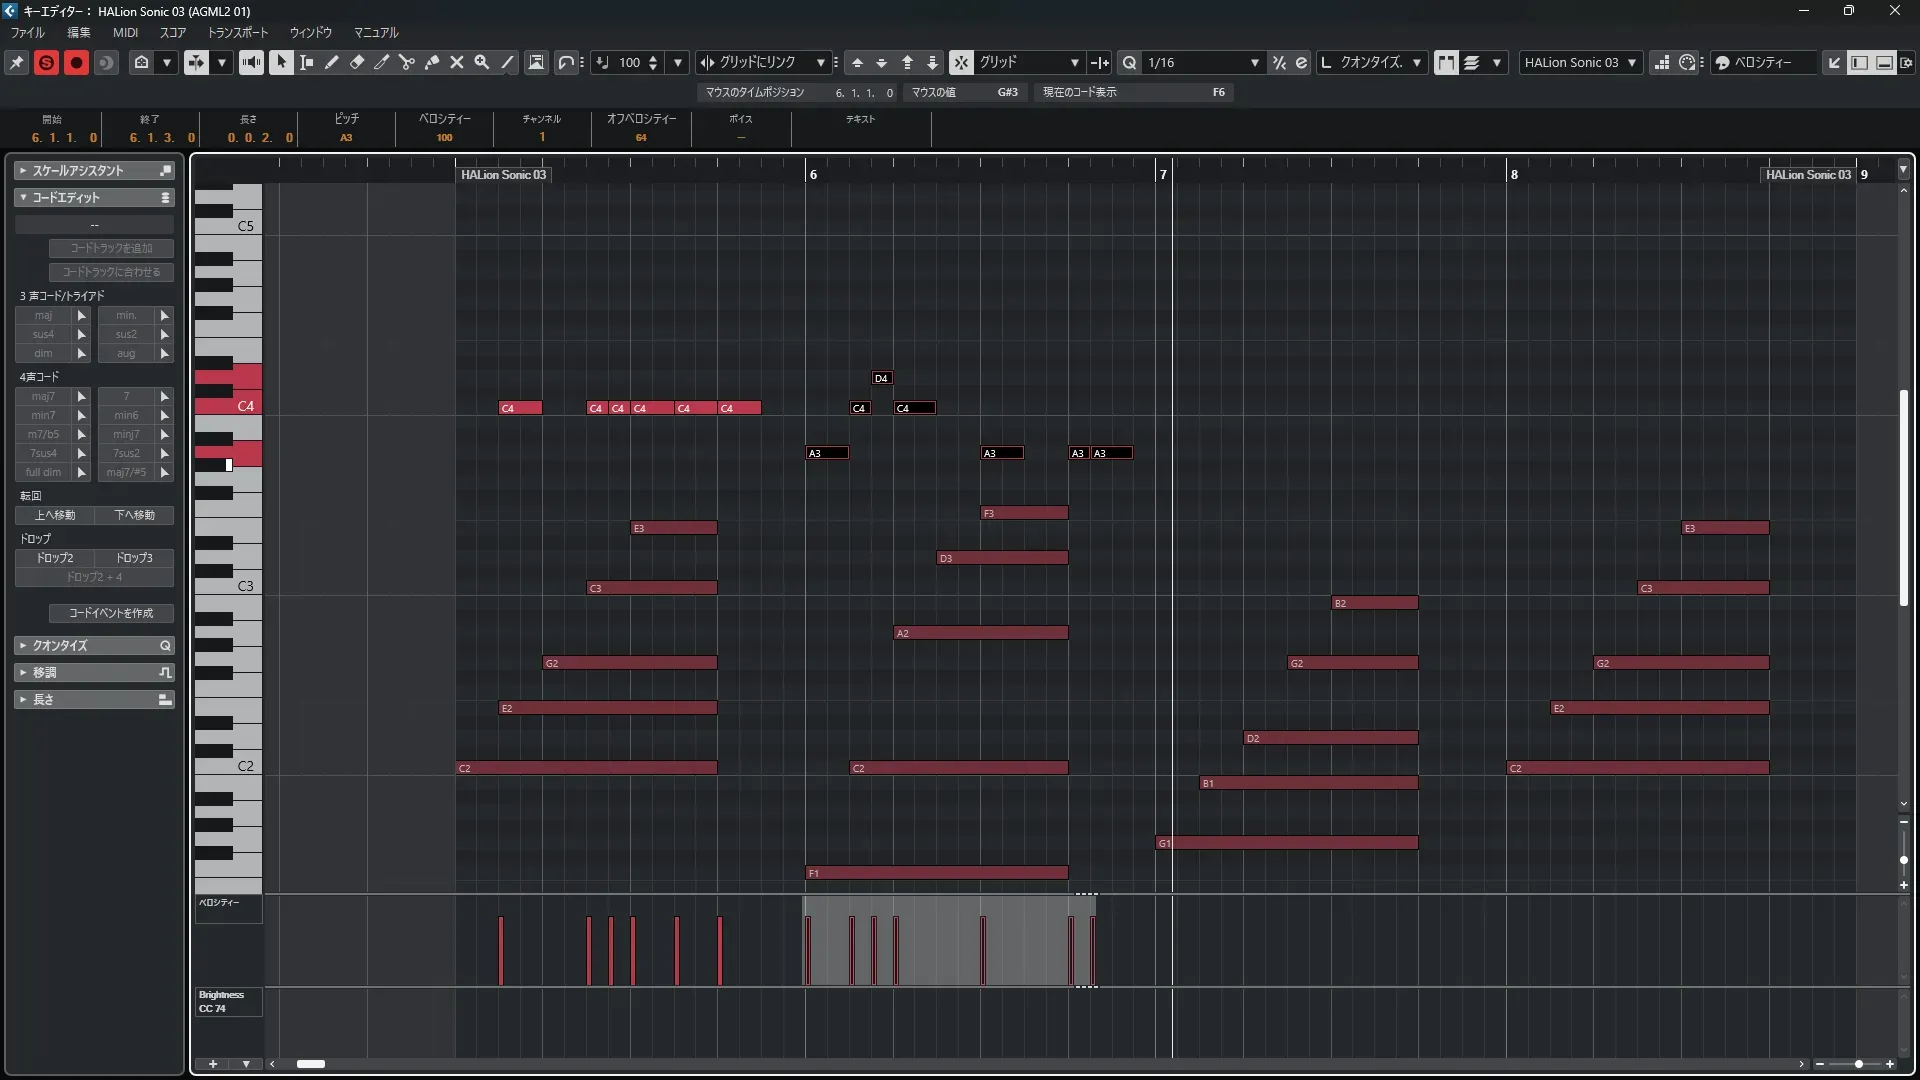Toggle the Record in Editor button
Image resolution: width=1920 pixels, height=1080 pixels.
point(76,62)
